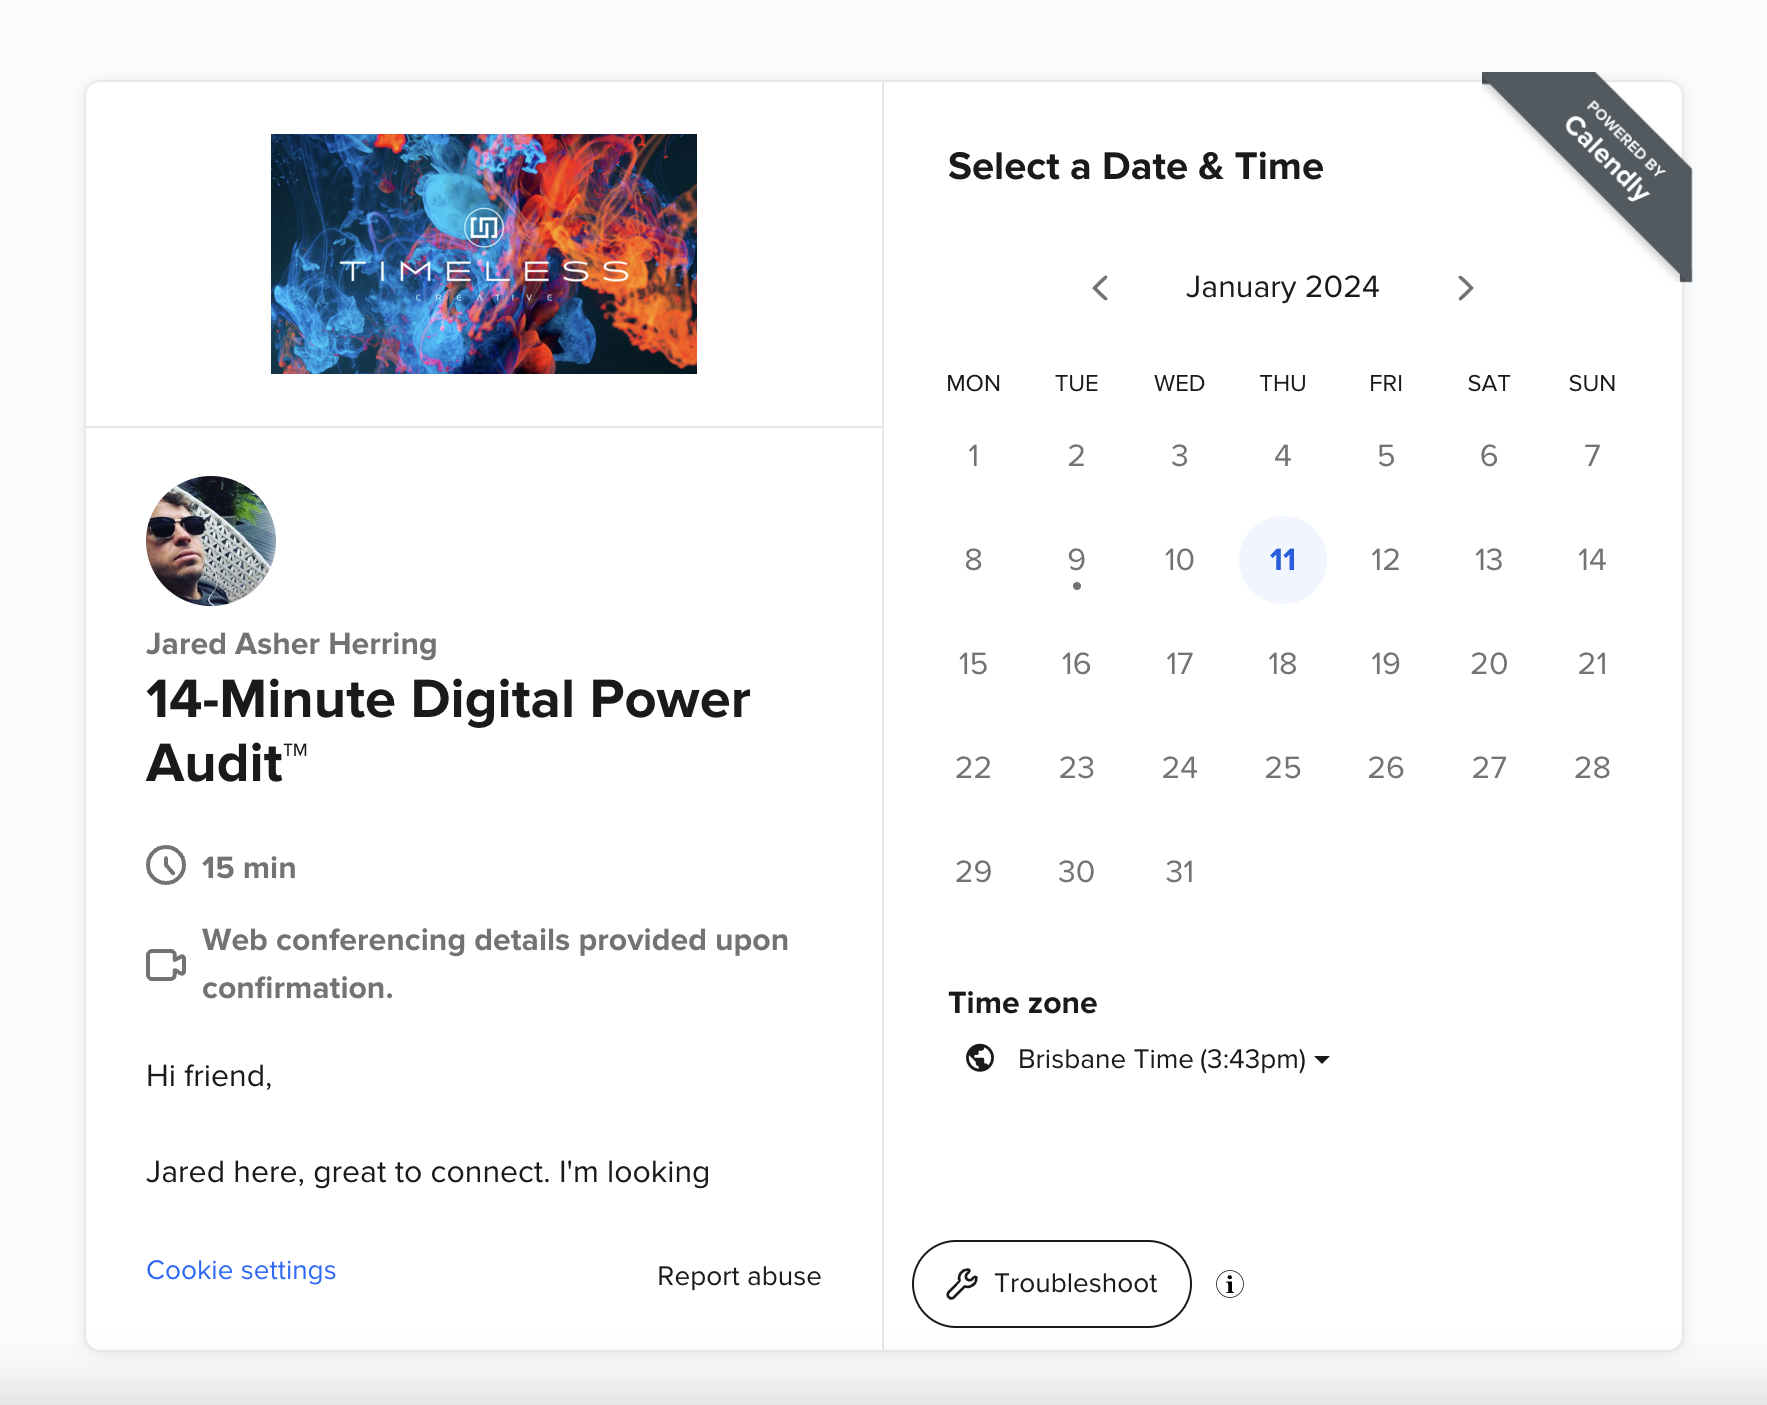Choose January 15 date

coord(973,664)
